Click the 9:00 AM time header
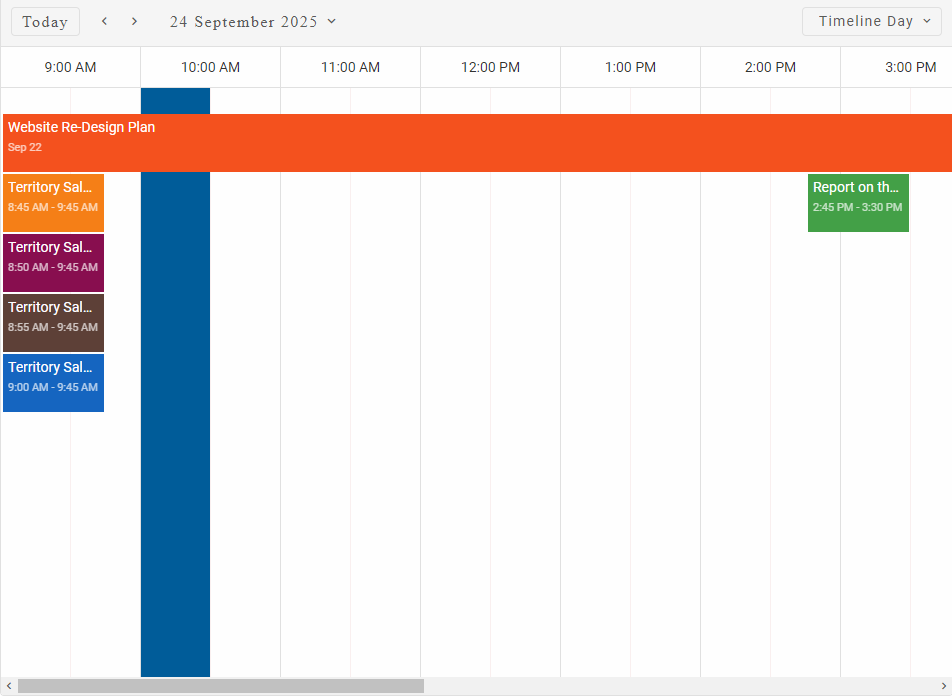The height and width of the screenshot is (698, 952). [70, 67]
